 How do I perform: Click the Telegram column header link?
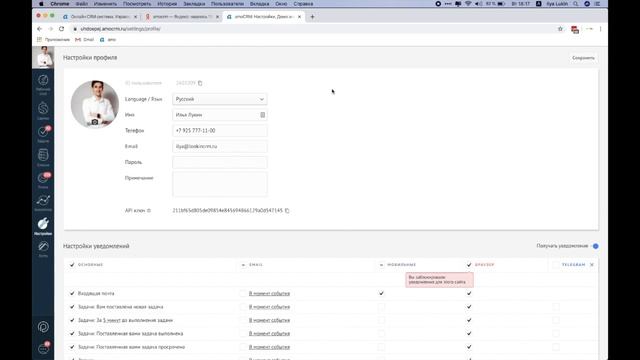coord(573,265)
